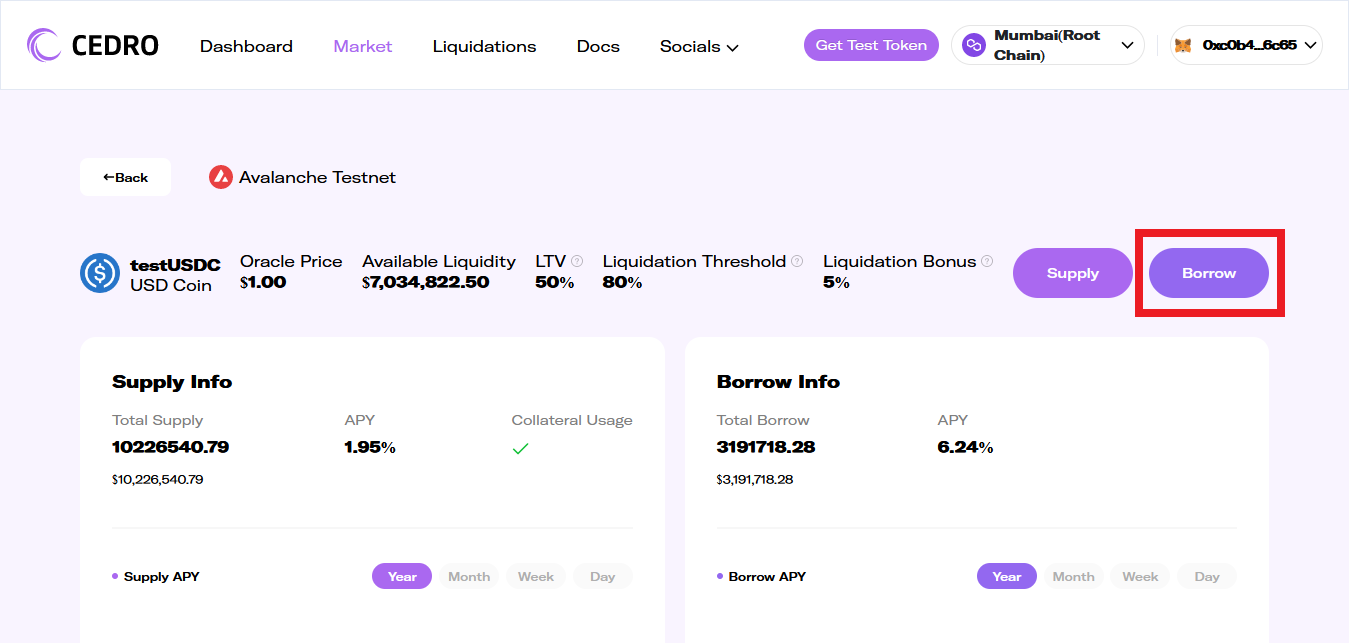Open the Mumbai(Root Chain) network selector
1349x643 pixels.
pyautogui.click(x=1047, y=45)
